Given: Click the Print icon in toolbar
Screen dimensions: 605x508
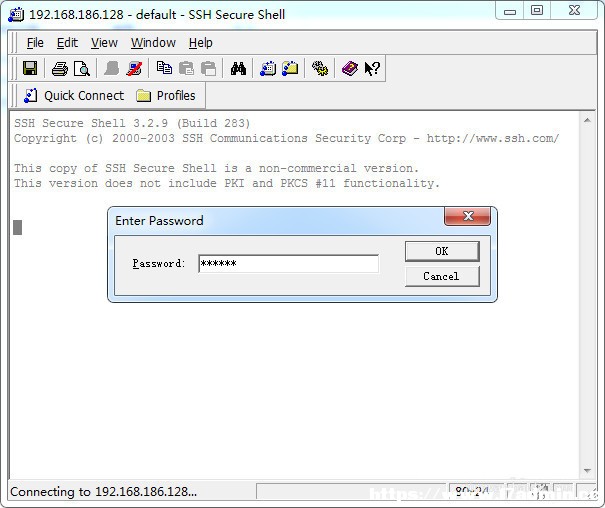Looking at the screenshot, I should [x=60, y=69].
